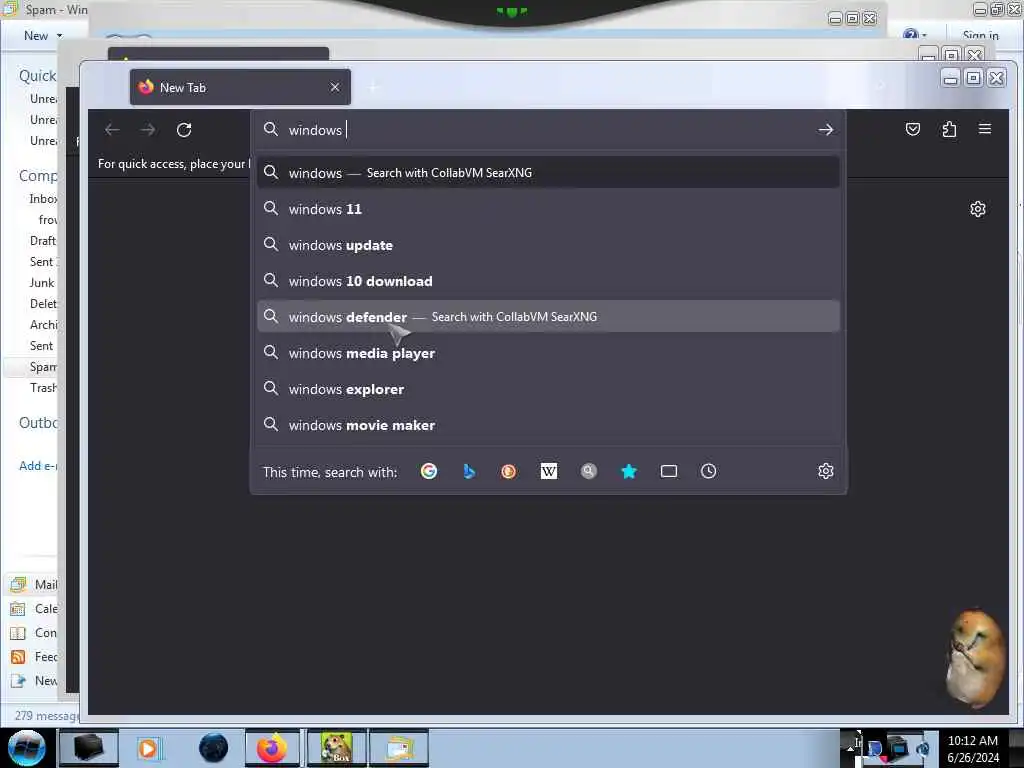Open the Firefox hamburger menu
This screenshot has width=1024, height=768.
(985, 129)
